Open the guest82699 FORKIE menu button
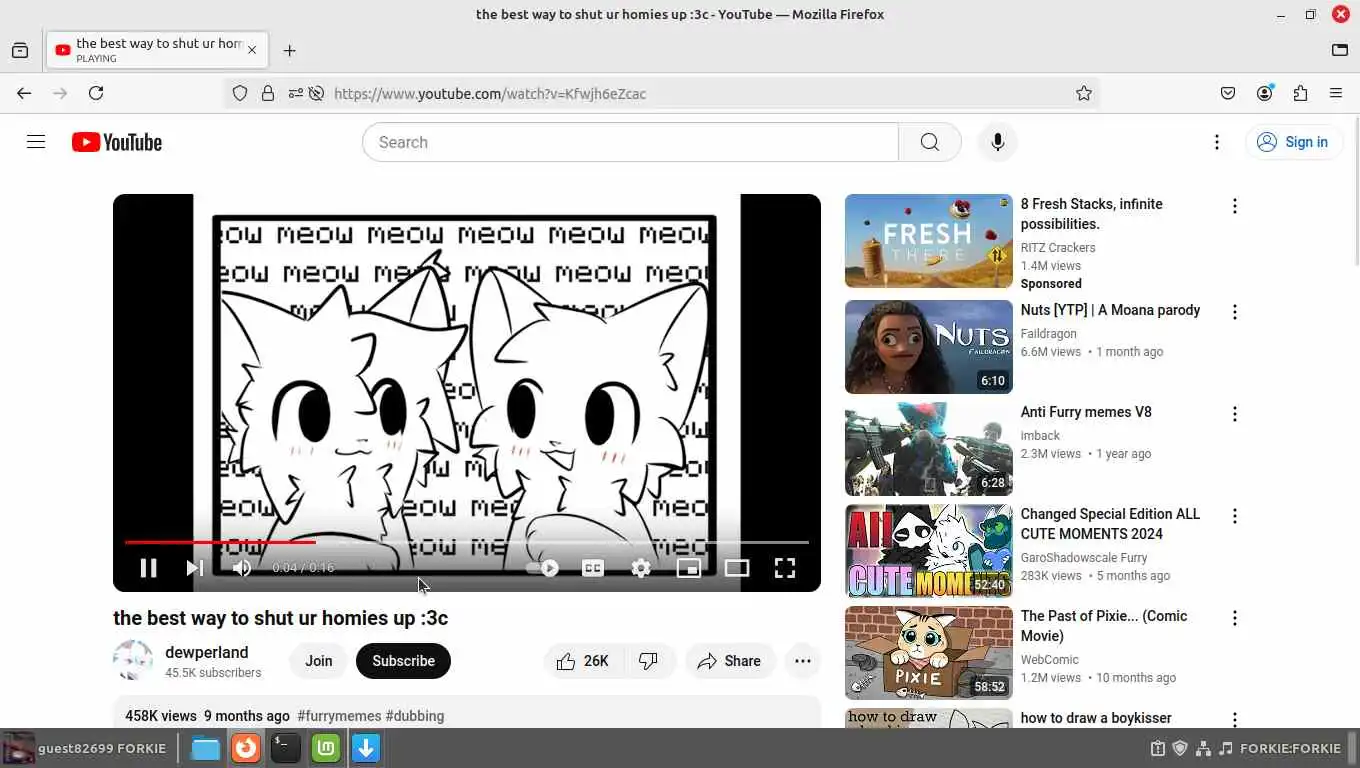 tap(85, 748)
